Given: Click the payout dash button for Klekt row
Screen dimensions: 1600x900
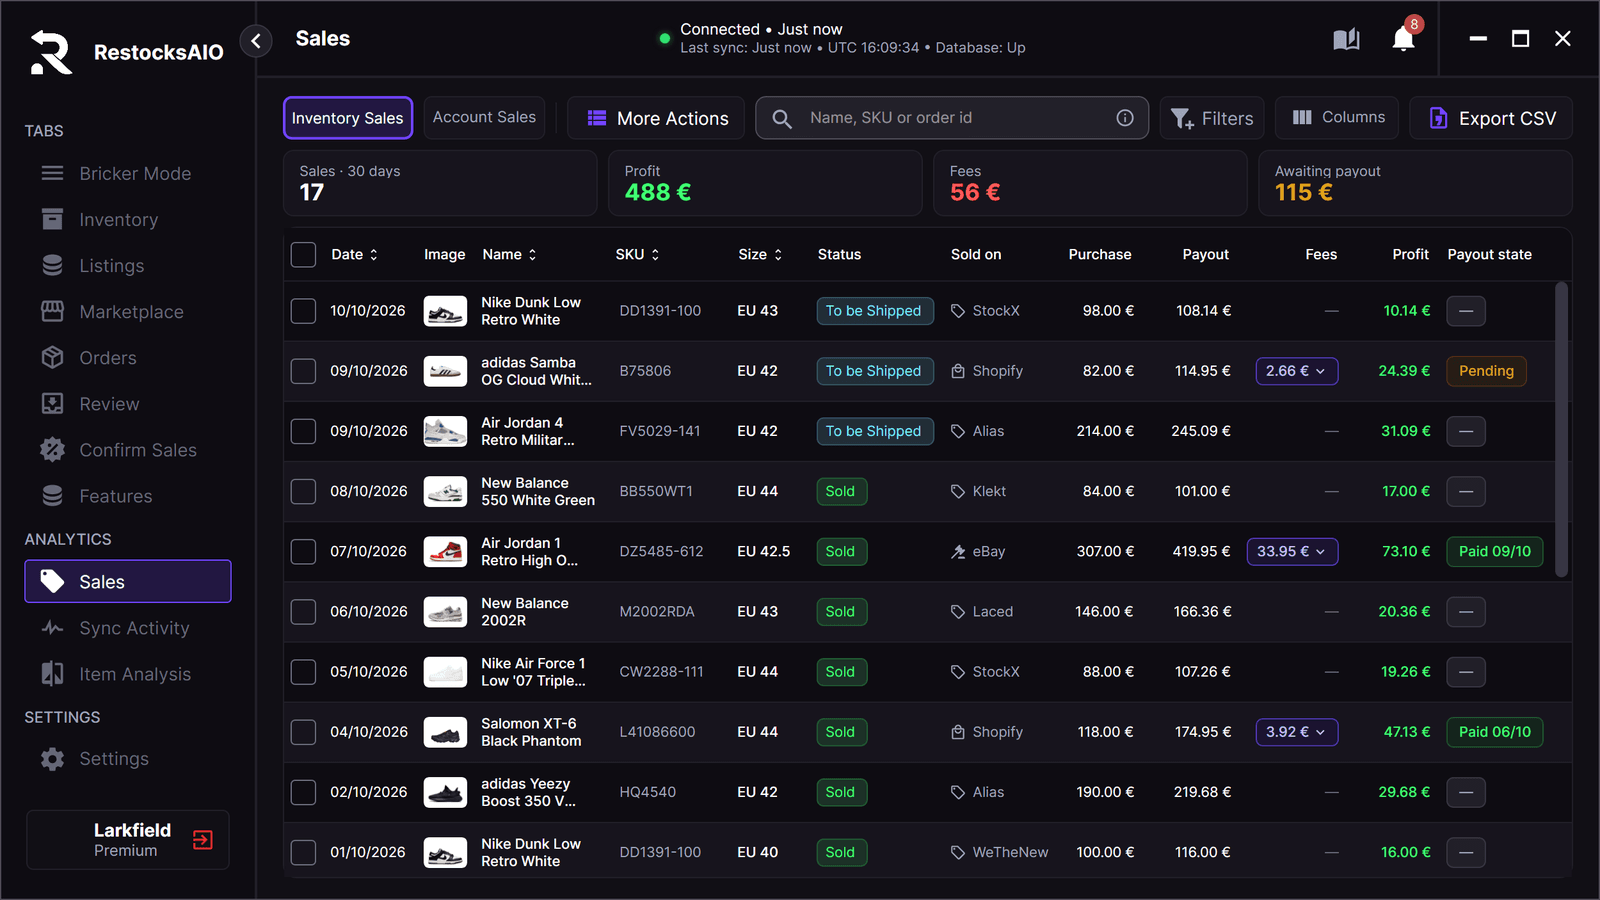Looking at the screenshot, I should pyautogui.click(x=1466, y=491).
